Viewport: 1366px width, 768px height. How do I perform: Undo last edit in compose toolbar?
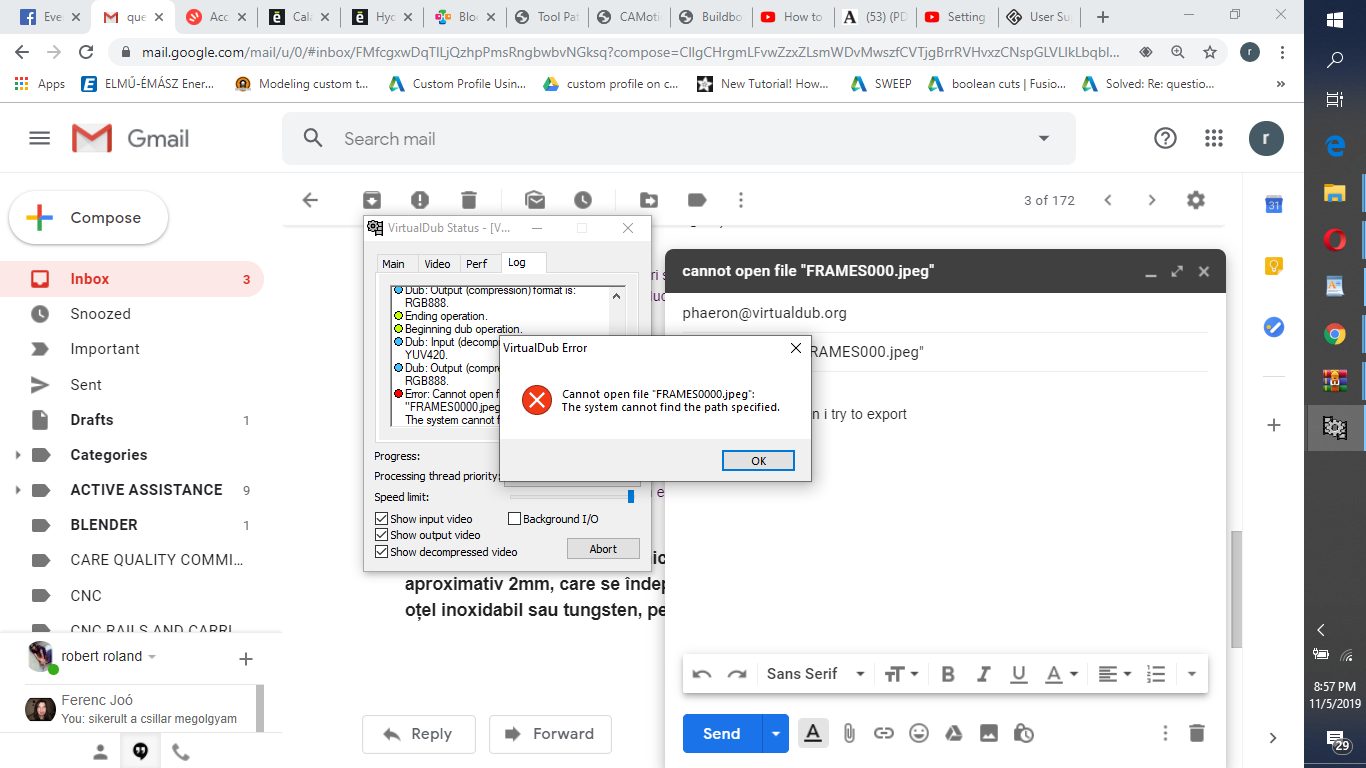(x=702, y=674)
